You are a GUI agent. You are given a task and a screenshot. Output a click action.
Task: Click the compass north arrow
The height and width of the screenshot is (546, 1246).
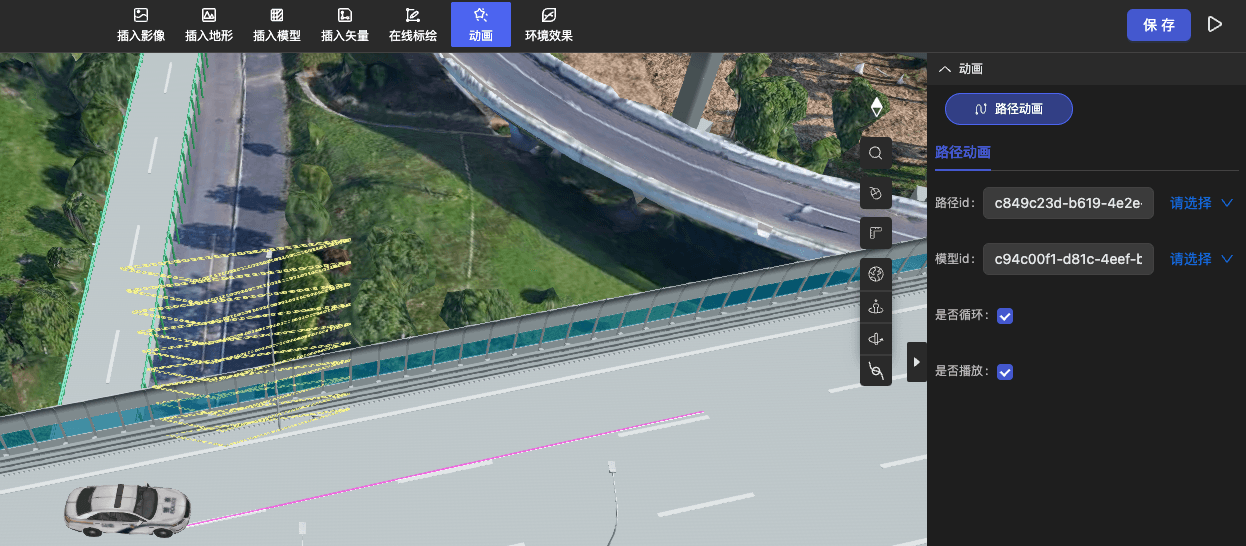[x=877, y=107]
